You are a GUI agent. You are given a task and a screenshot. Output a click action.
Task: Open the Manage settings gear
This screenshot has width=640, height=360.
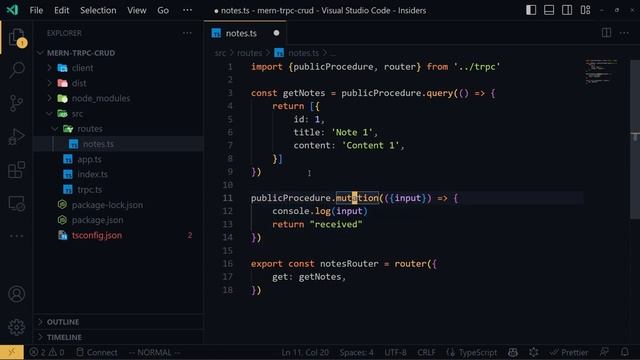point(16,327)
